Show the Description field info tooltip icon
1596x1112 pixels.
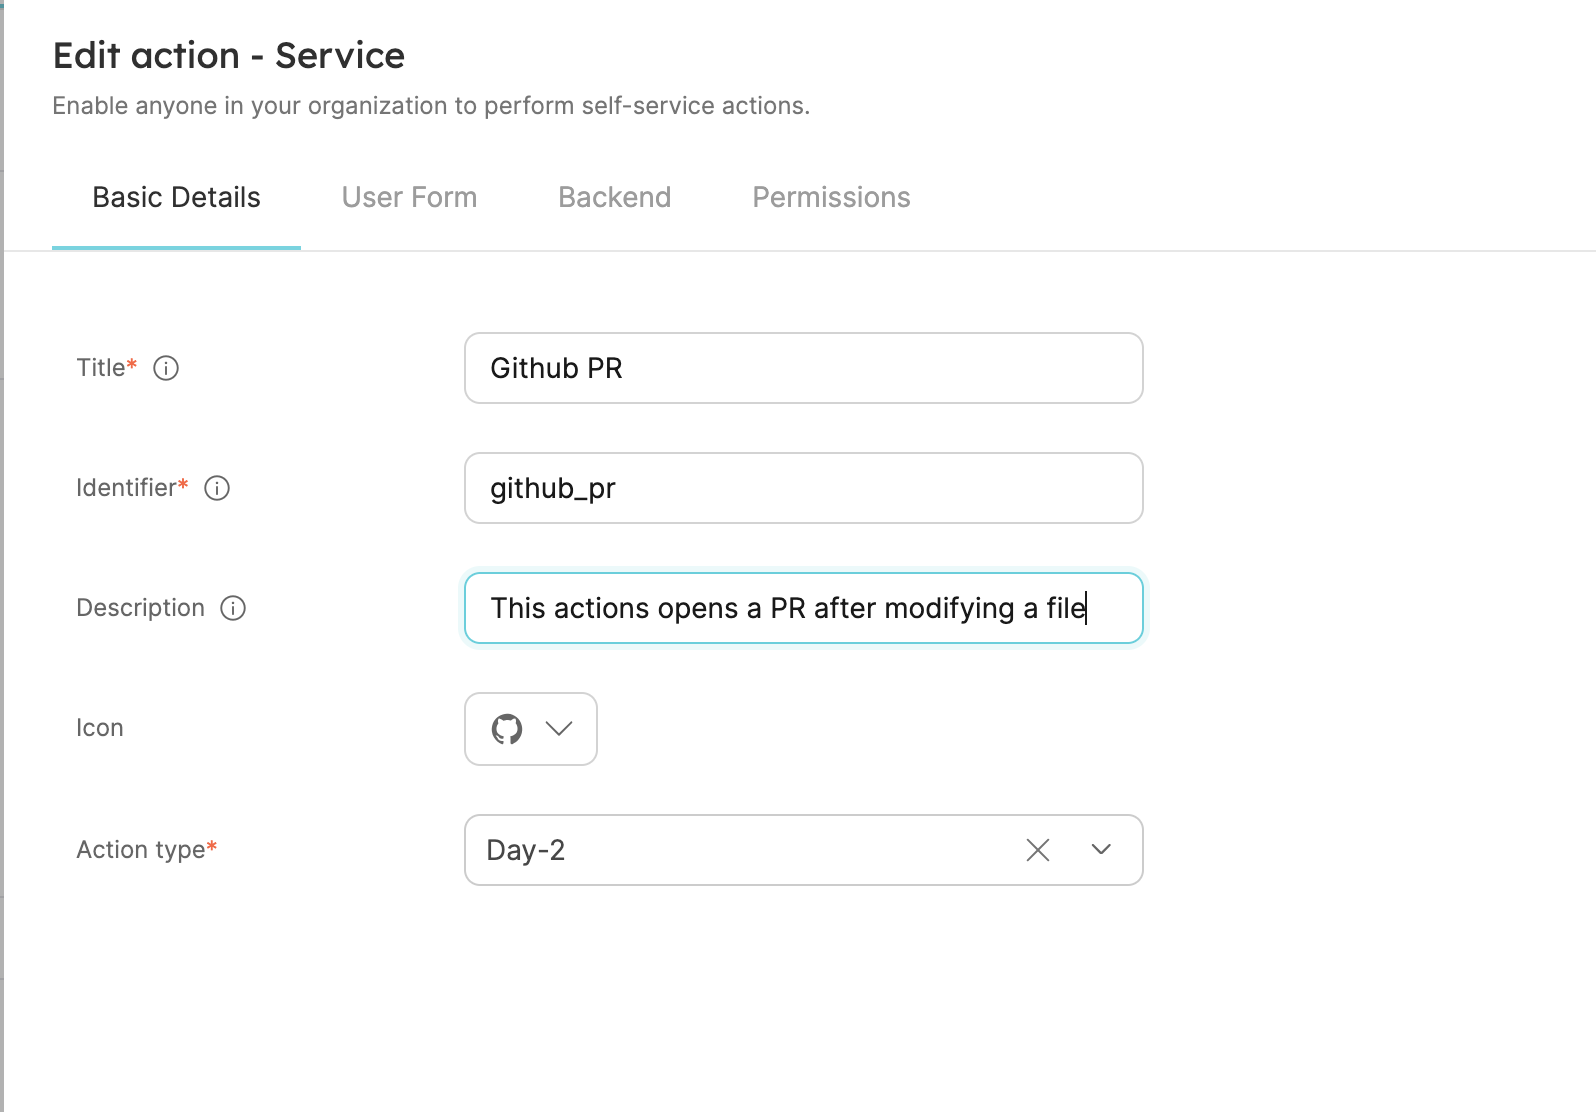[x=233, y=608]
